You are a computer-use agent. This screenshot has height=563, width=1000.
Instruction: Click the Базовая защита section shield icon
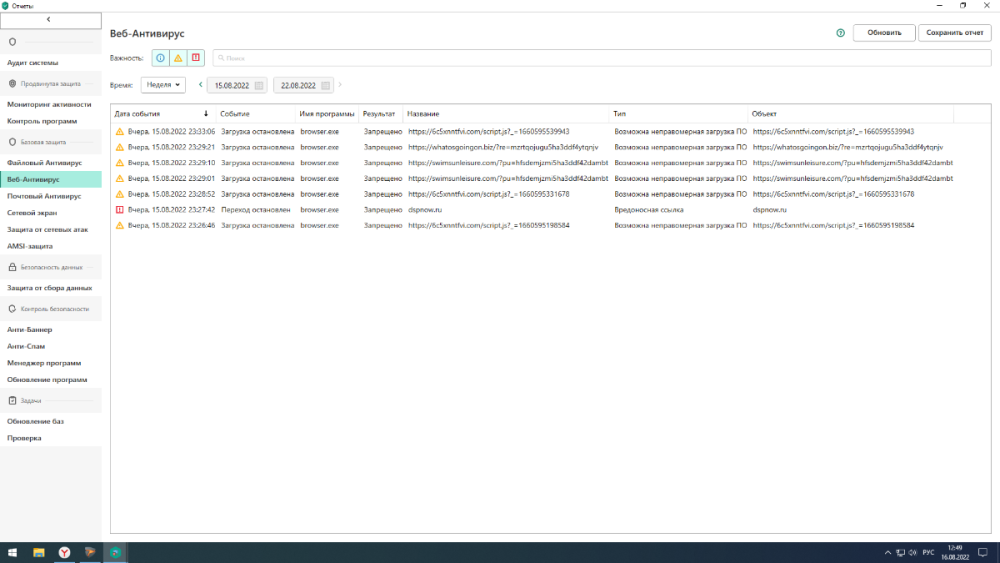click(x=12, y=142)
